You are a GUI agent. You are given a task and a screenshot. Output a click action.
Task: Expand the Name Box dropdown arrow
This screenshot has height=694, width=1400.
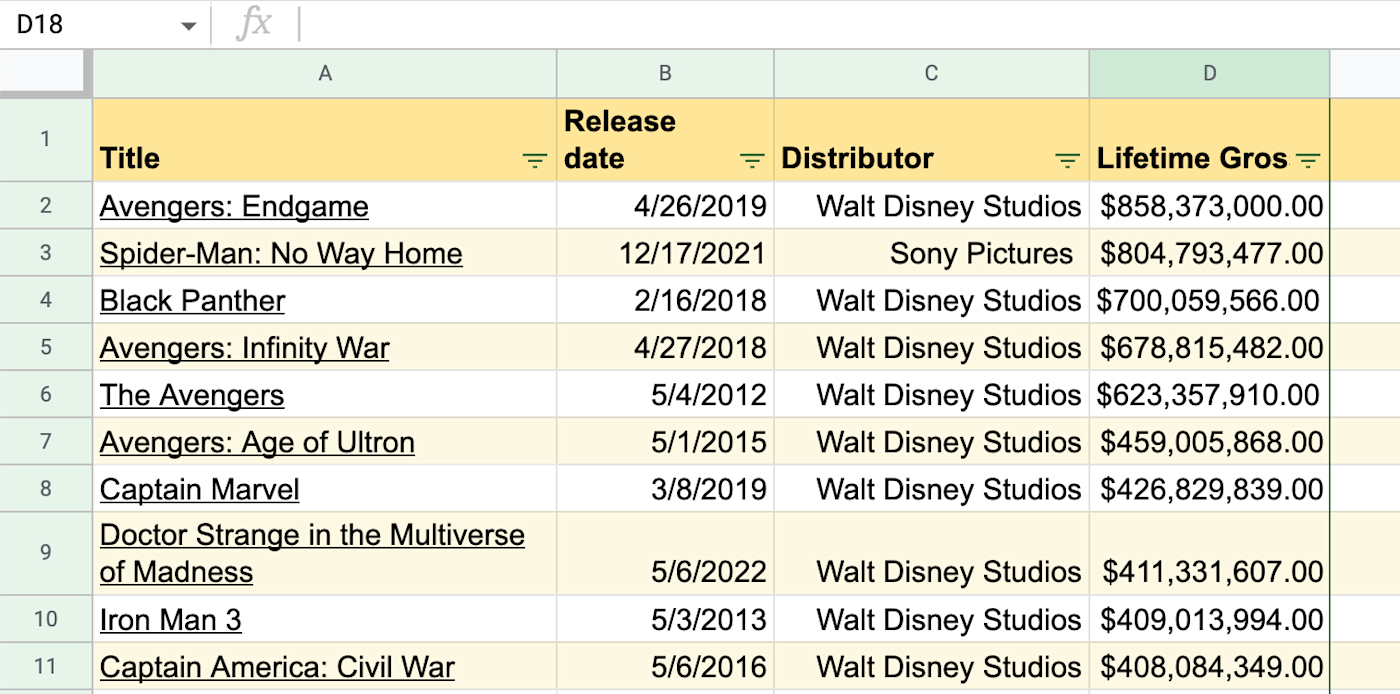[x=188, y=26]
